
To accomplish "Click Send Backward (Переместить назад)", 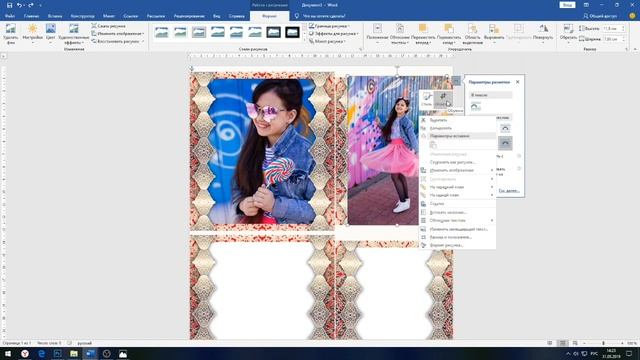I will click(x=449, y=34).
